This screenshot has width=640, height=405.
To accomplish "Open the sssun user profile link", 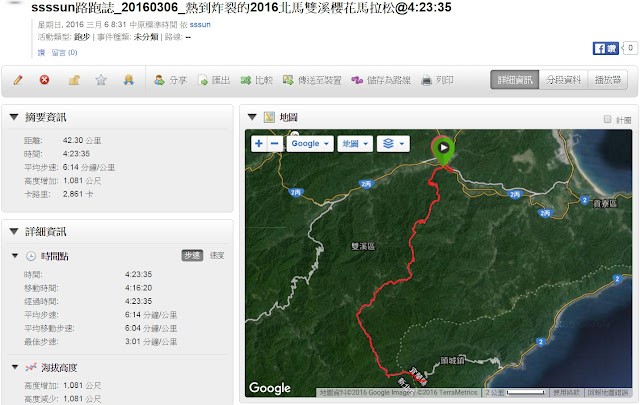I will 200,24.
